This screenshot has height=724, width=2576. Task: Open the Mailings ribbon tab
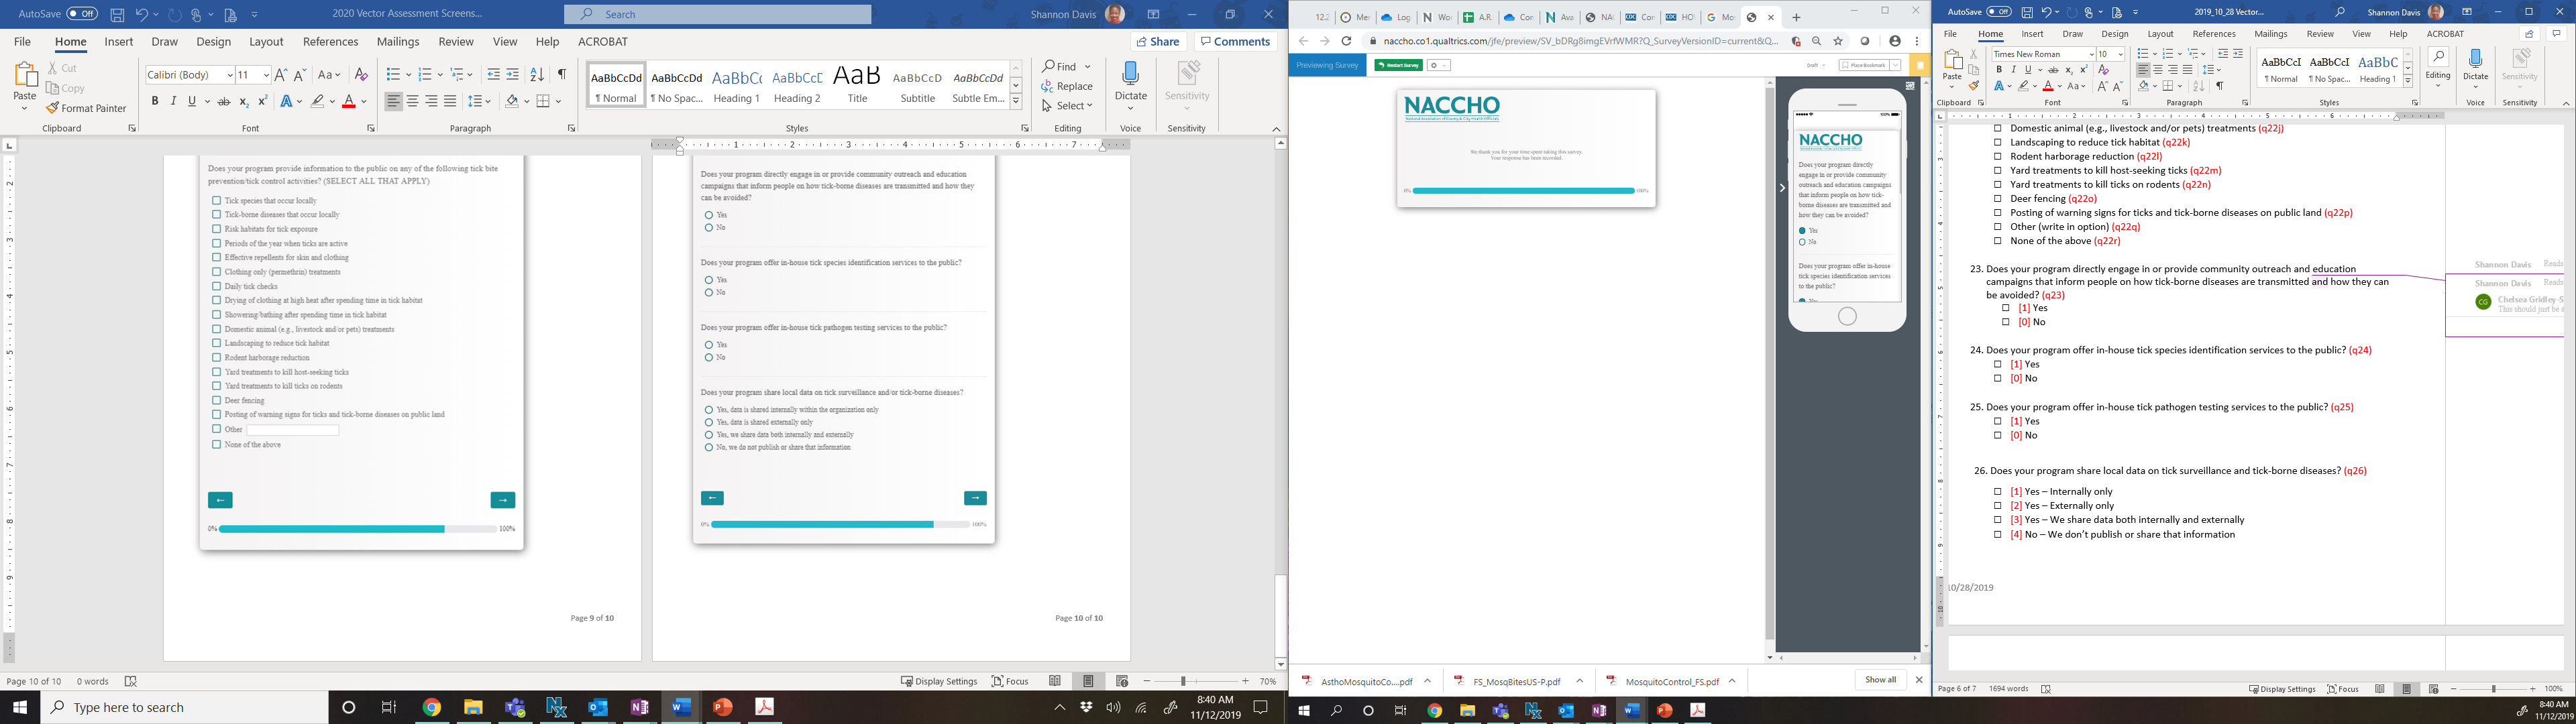[398, 42]
